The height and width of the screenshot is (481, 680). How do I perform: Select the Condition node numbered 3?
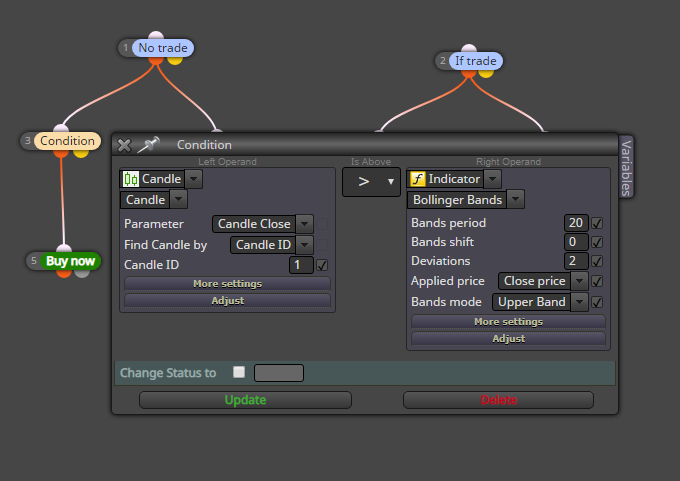click(67, 141)
